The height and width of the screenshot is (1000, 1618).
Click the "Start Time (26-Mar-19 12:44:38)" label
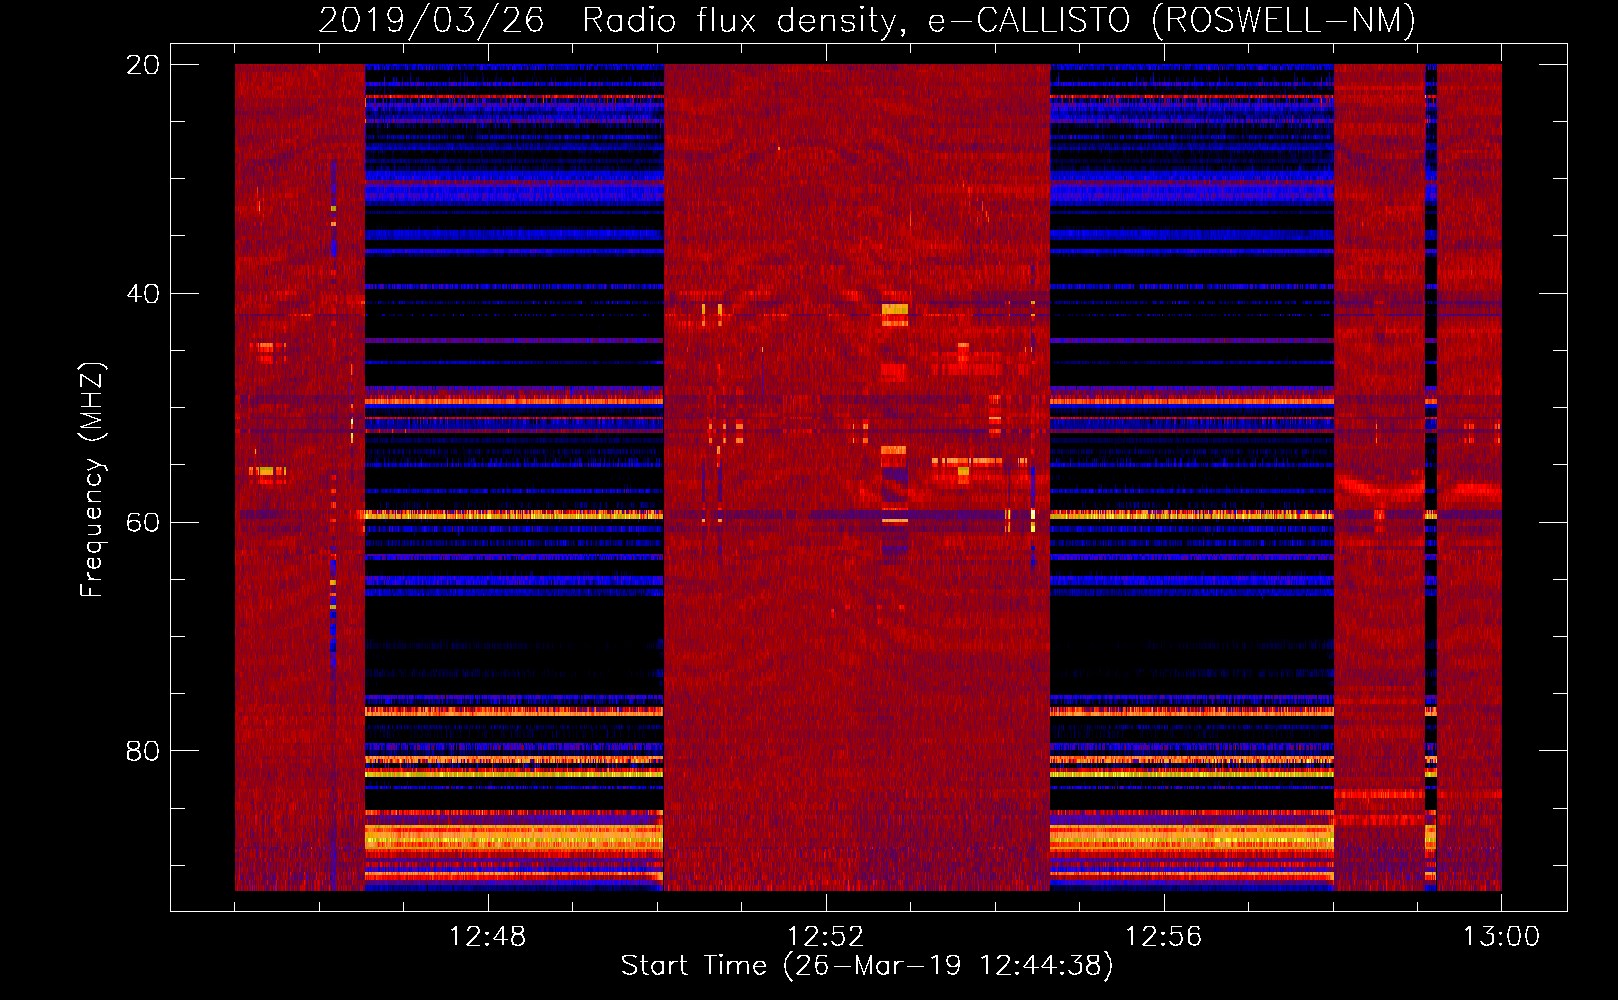[x=867, y=966]
